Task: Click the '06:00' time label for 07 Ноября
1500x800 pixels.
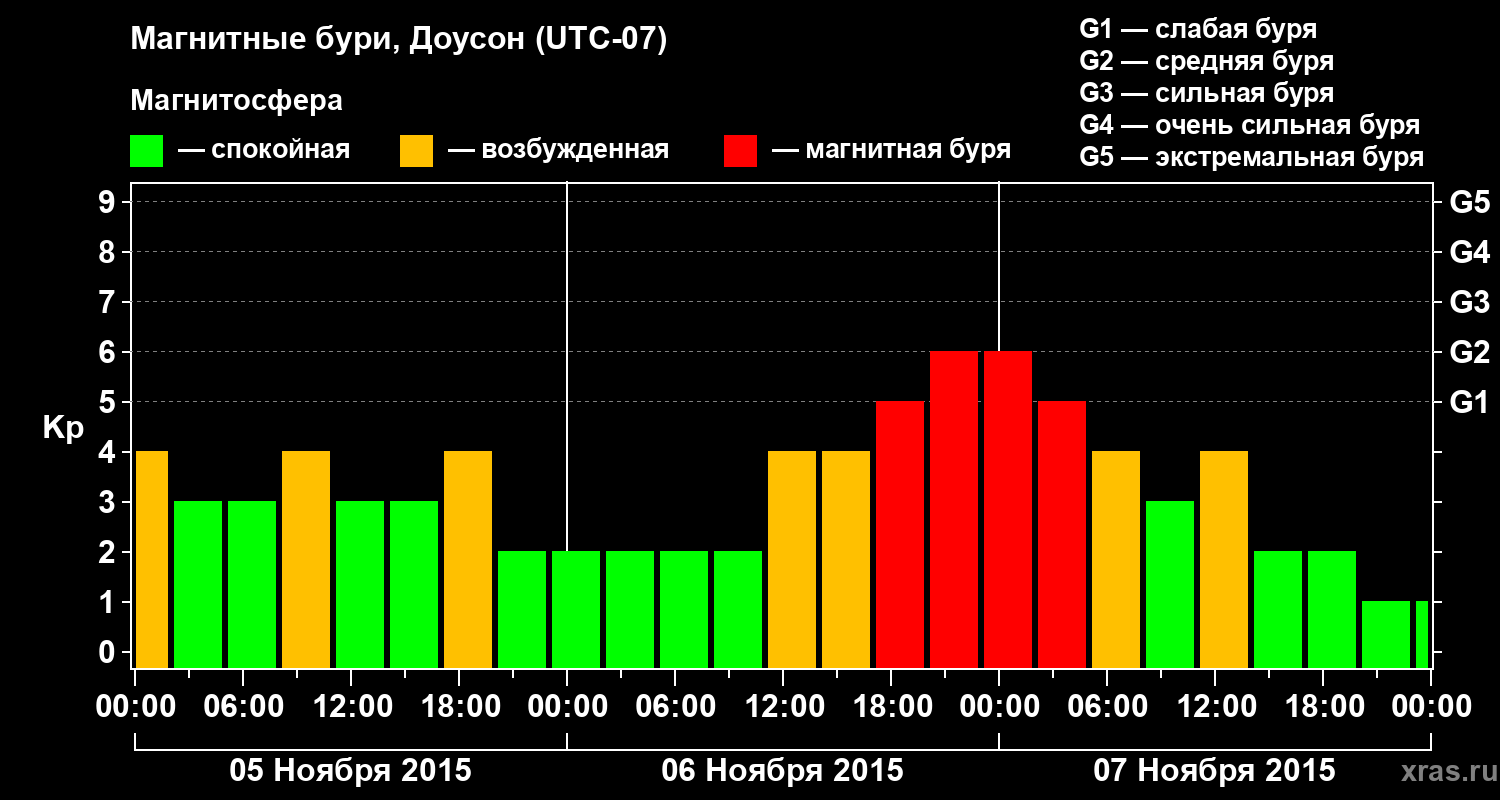Action: point(1107,707)
